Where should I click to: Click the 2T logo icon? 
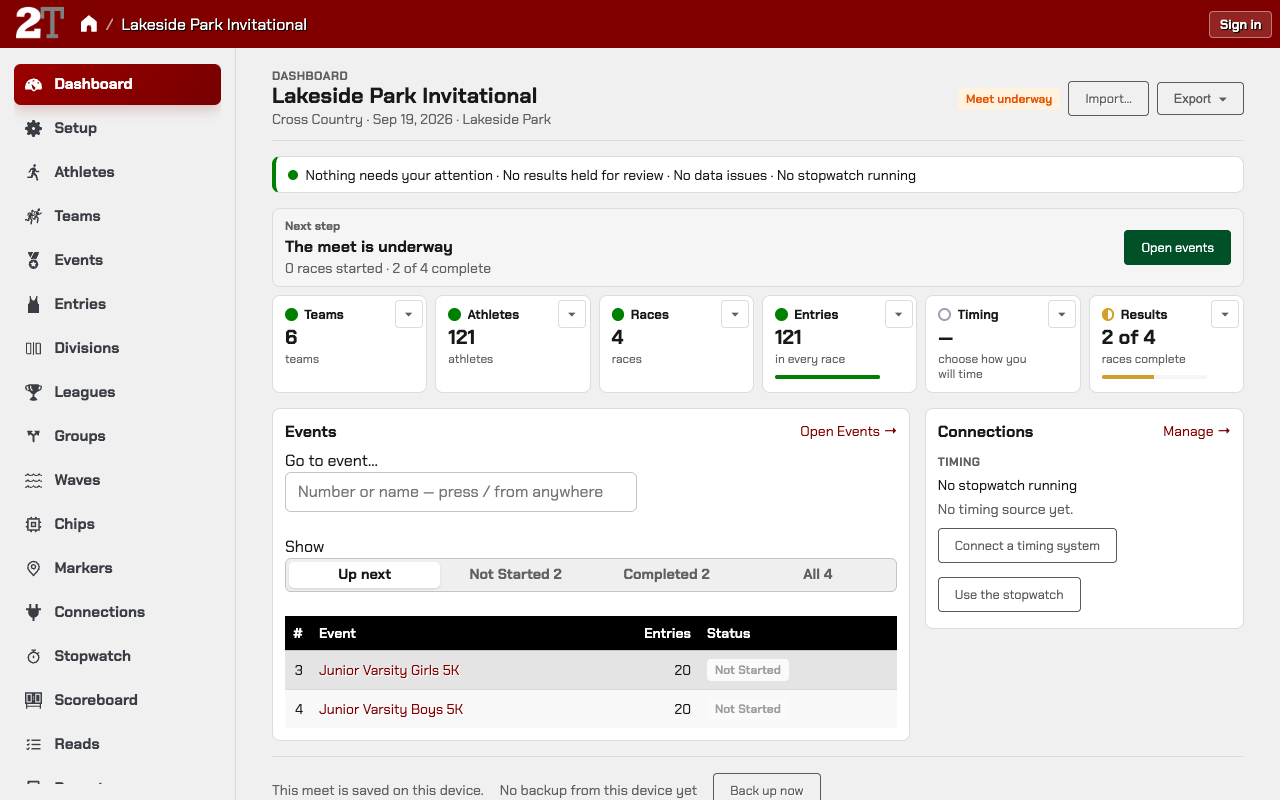point(40,23)
